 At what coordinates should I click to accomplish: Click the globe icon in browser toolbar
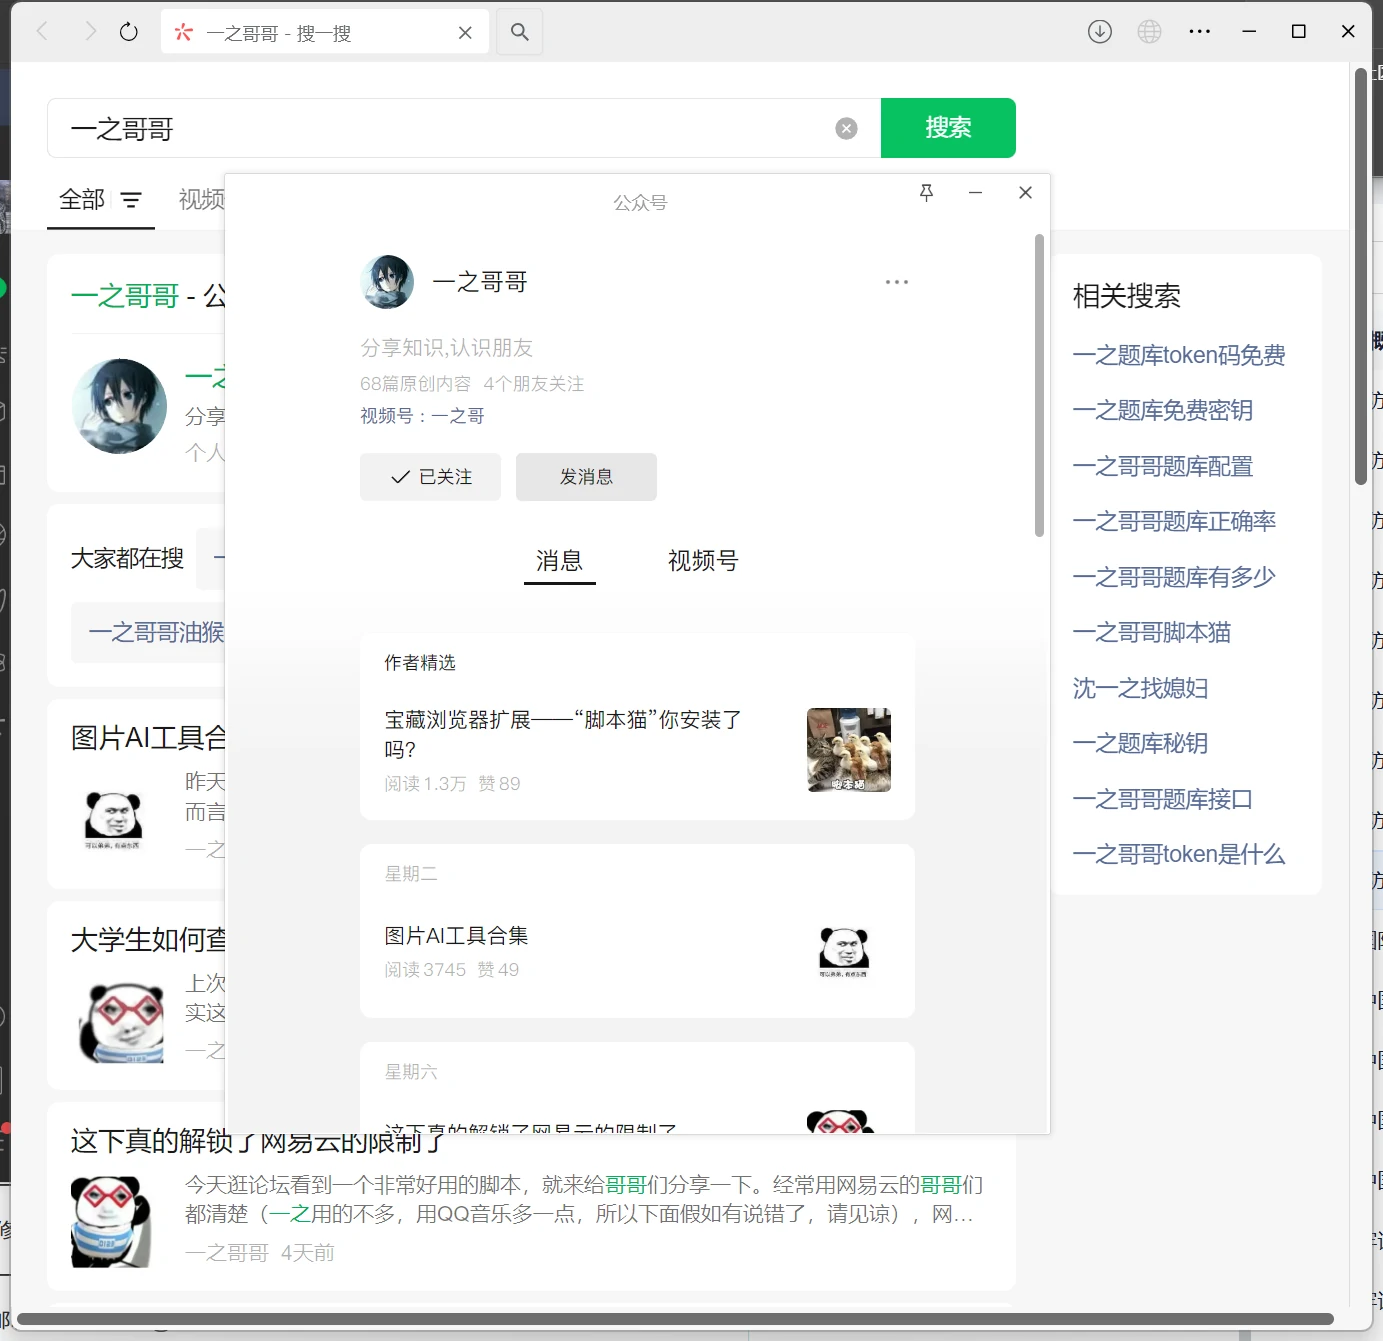coord(1149,31)
